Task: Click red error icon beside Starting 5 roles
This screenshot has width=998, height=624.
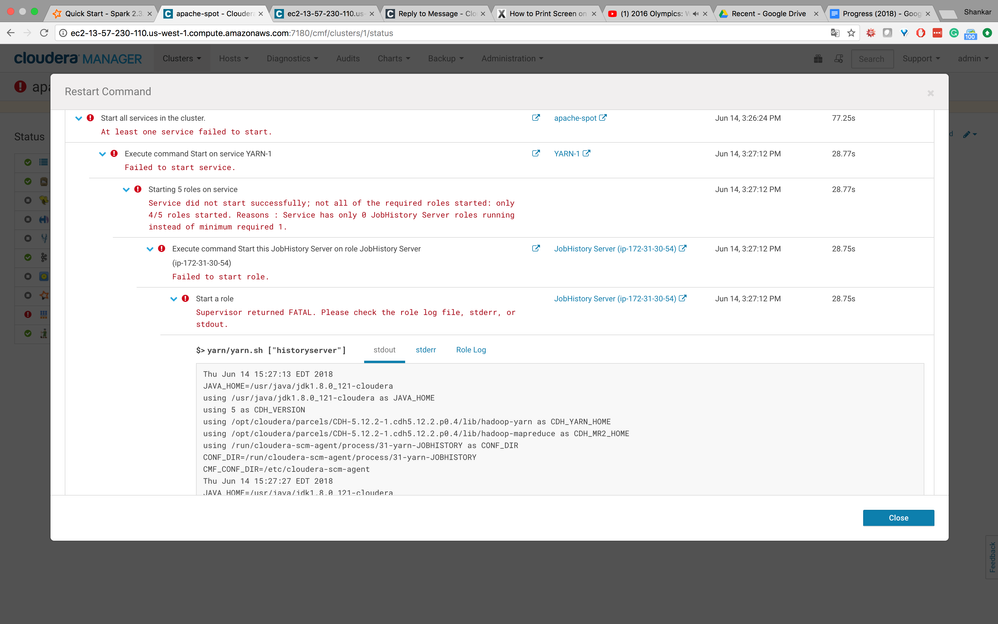Action: pyautogui.click(x=138, y=189)
